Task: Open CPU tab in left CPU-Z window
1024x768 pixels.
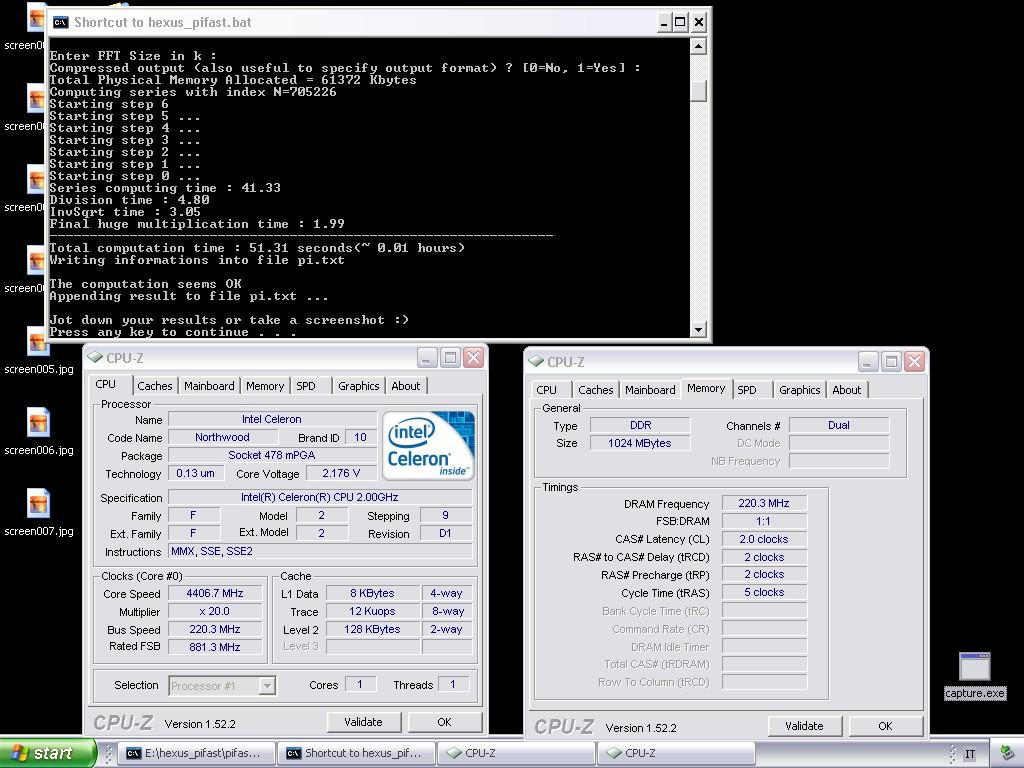Action: point(106,385)
